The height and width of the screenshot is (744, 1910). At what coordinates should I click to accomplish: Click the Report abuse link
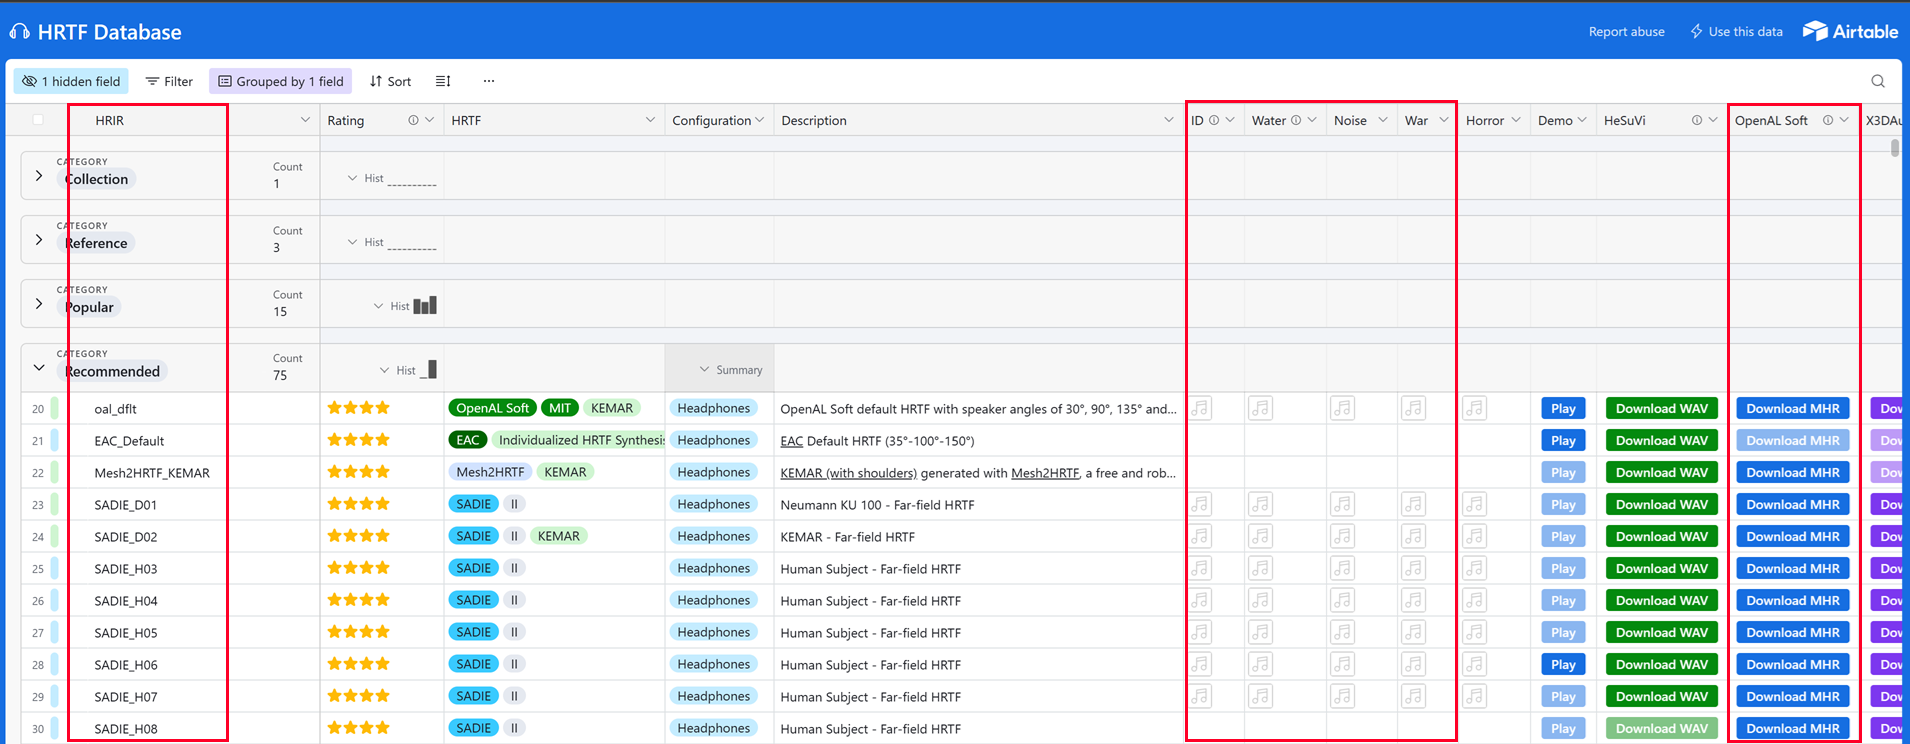(1627, 32)
